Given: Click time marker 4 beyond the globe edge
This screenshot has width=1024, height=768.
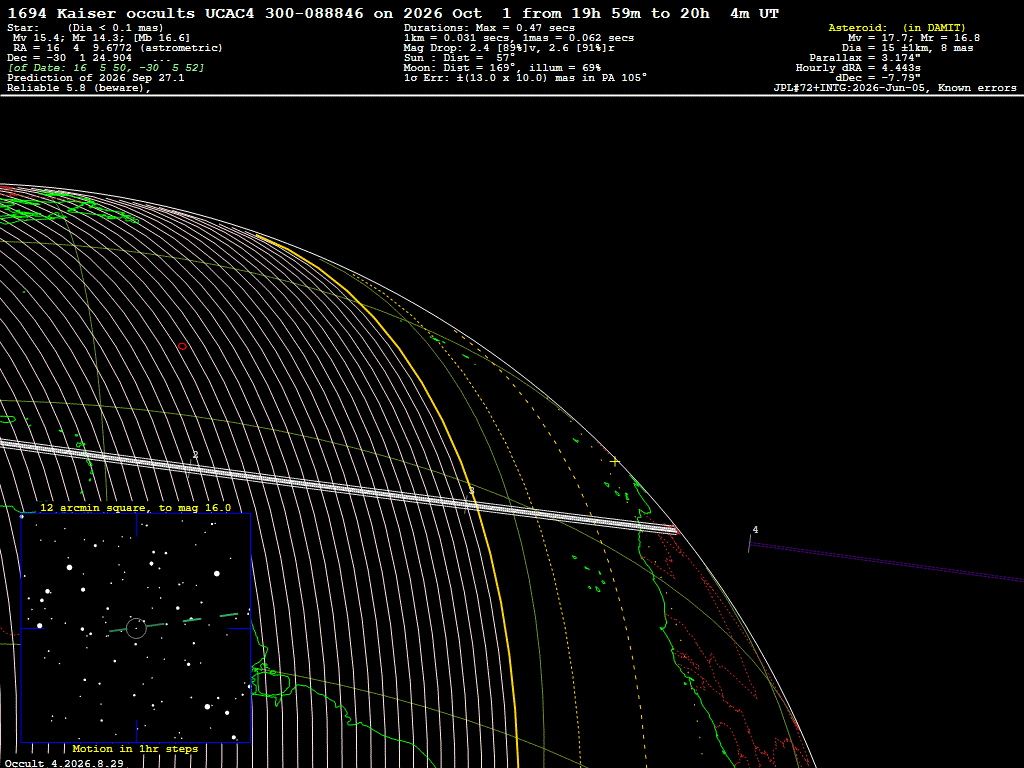Looking at the screenshot, I should pyautogui.click(x=756, y=530).
